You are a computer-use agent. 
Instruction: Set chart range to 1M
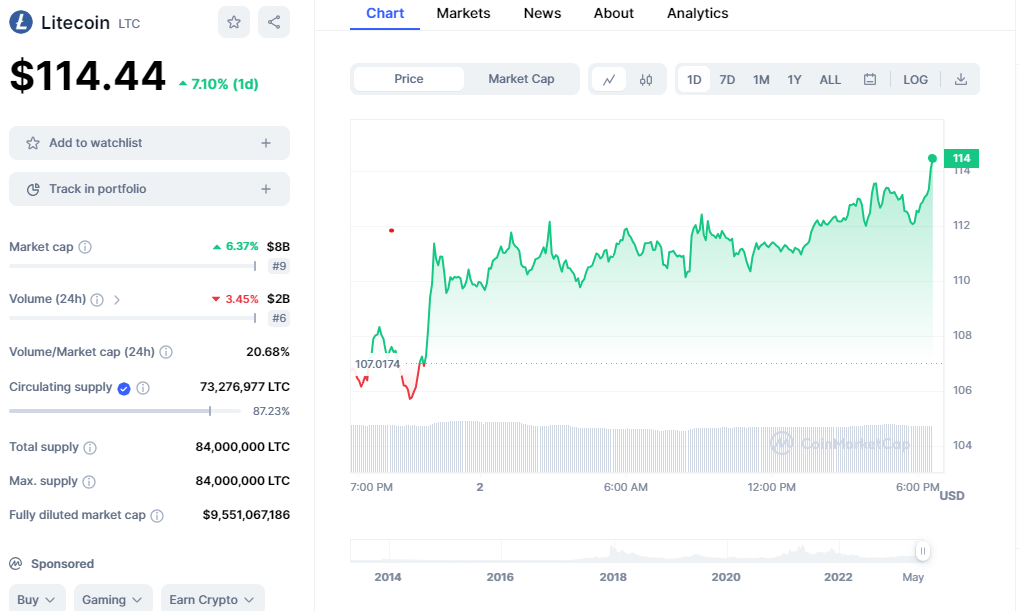[x=761, y=79]
